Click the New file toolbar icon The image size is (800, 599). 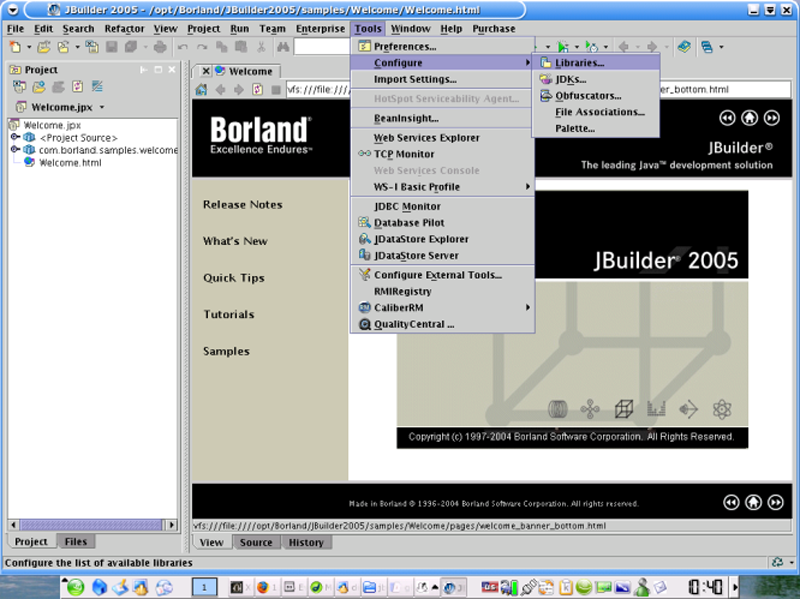[x=16, y=47]
